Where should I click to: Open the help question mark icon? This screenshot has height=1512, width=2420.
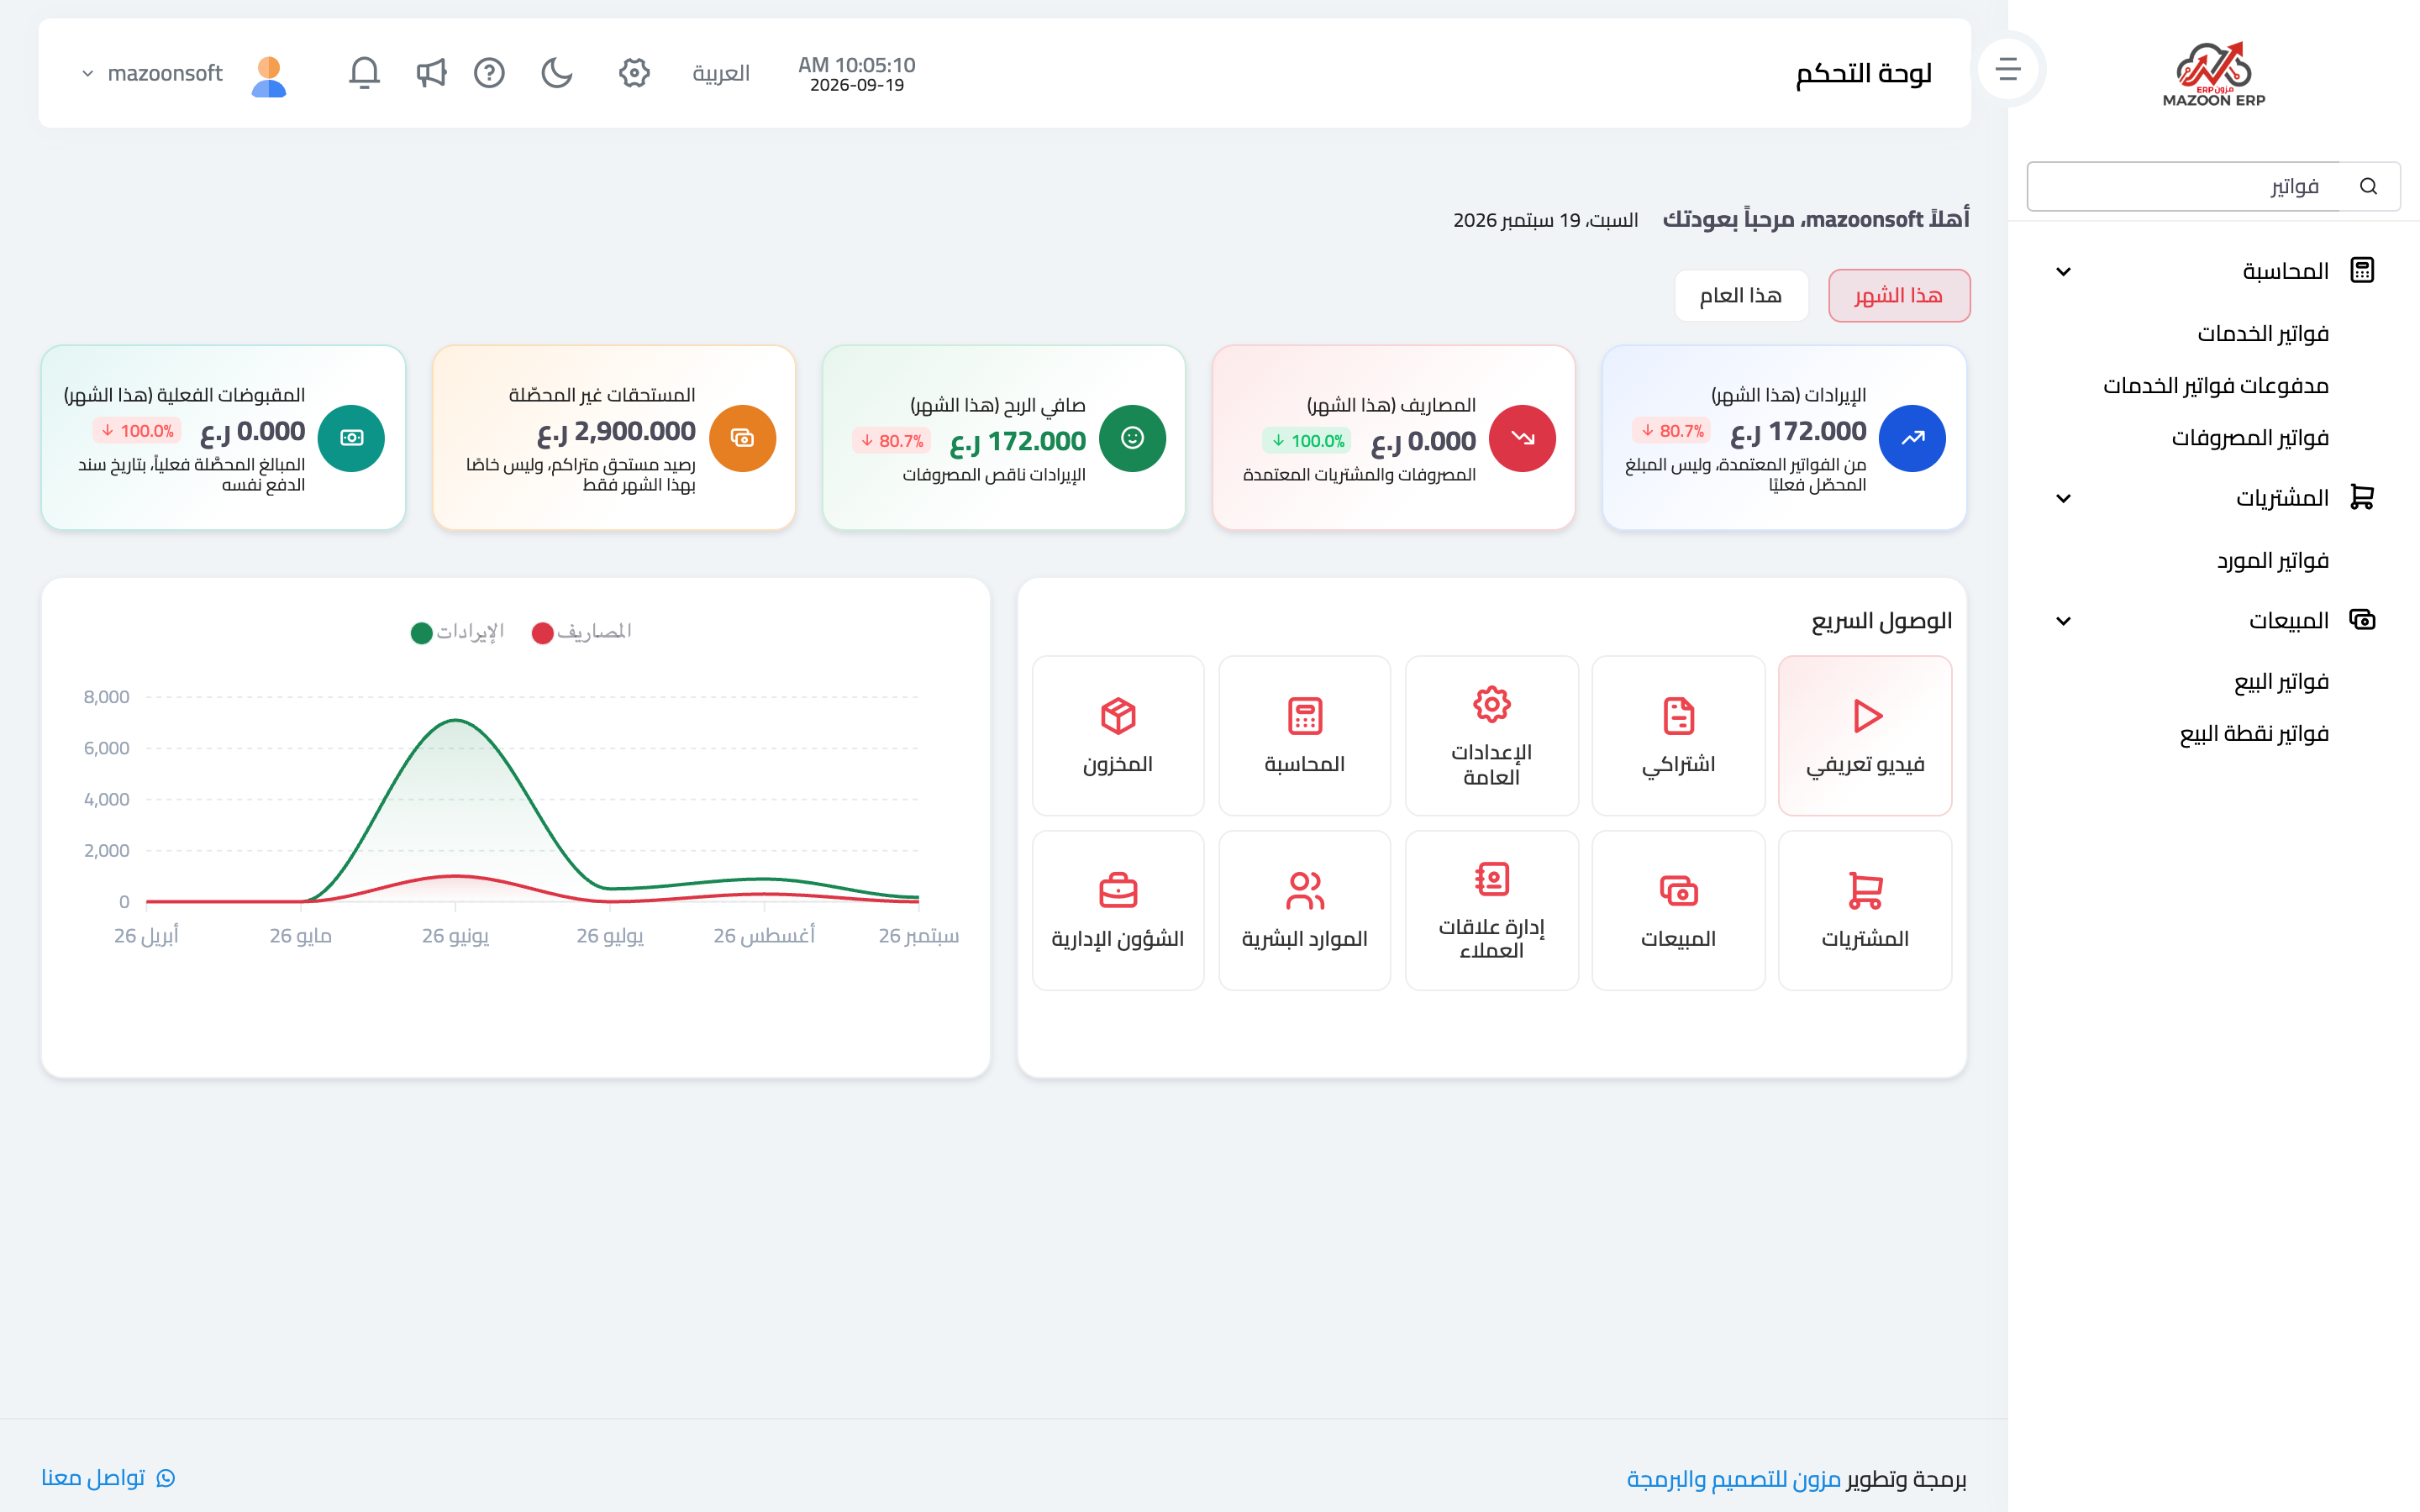tap(489, 73)
